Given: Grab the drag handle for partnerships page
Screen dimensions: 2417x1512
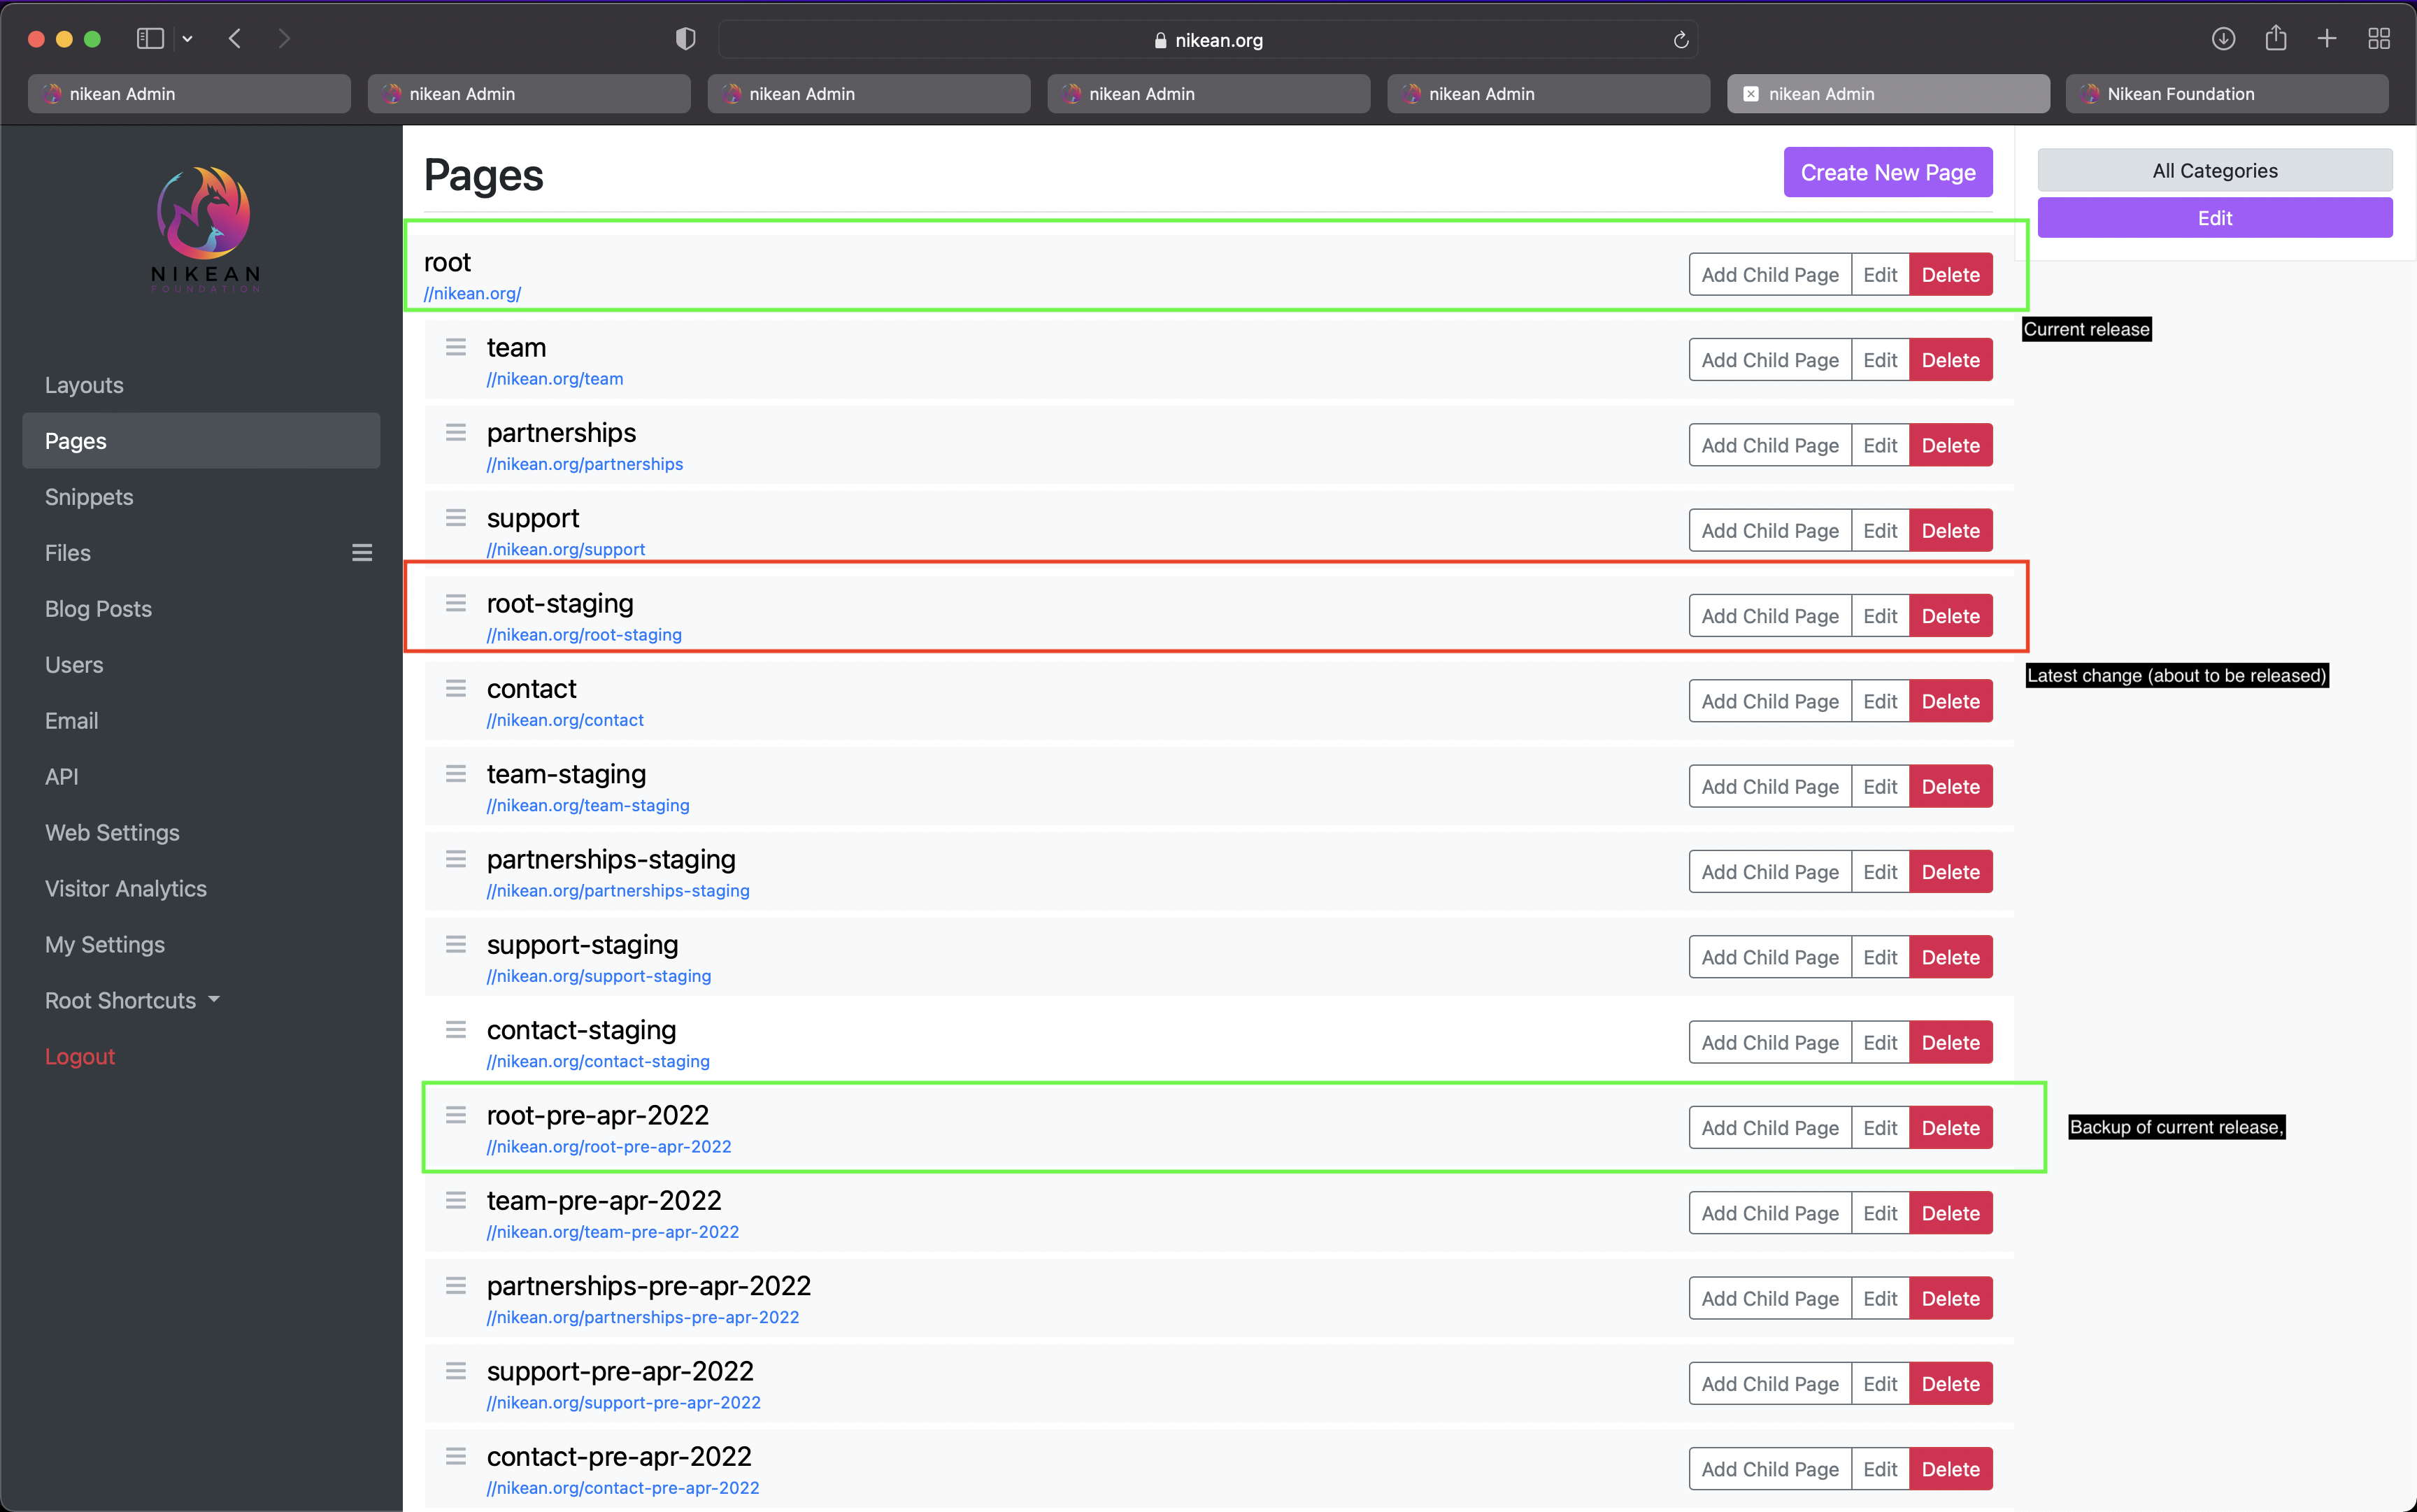Looking at the screenshot, I should point(456,432).
